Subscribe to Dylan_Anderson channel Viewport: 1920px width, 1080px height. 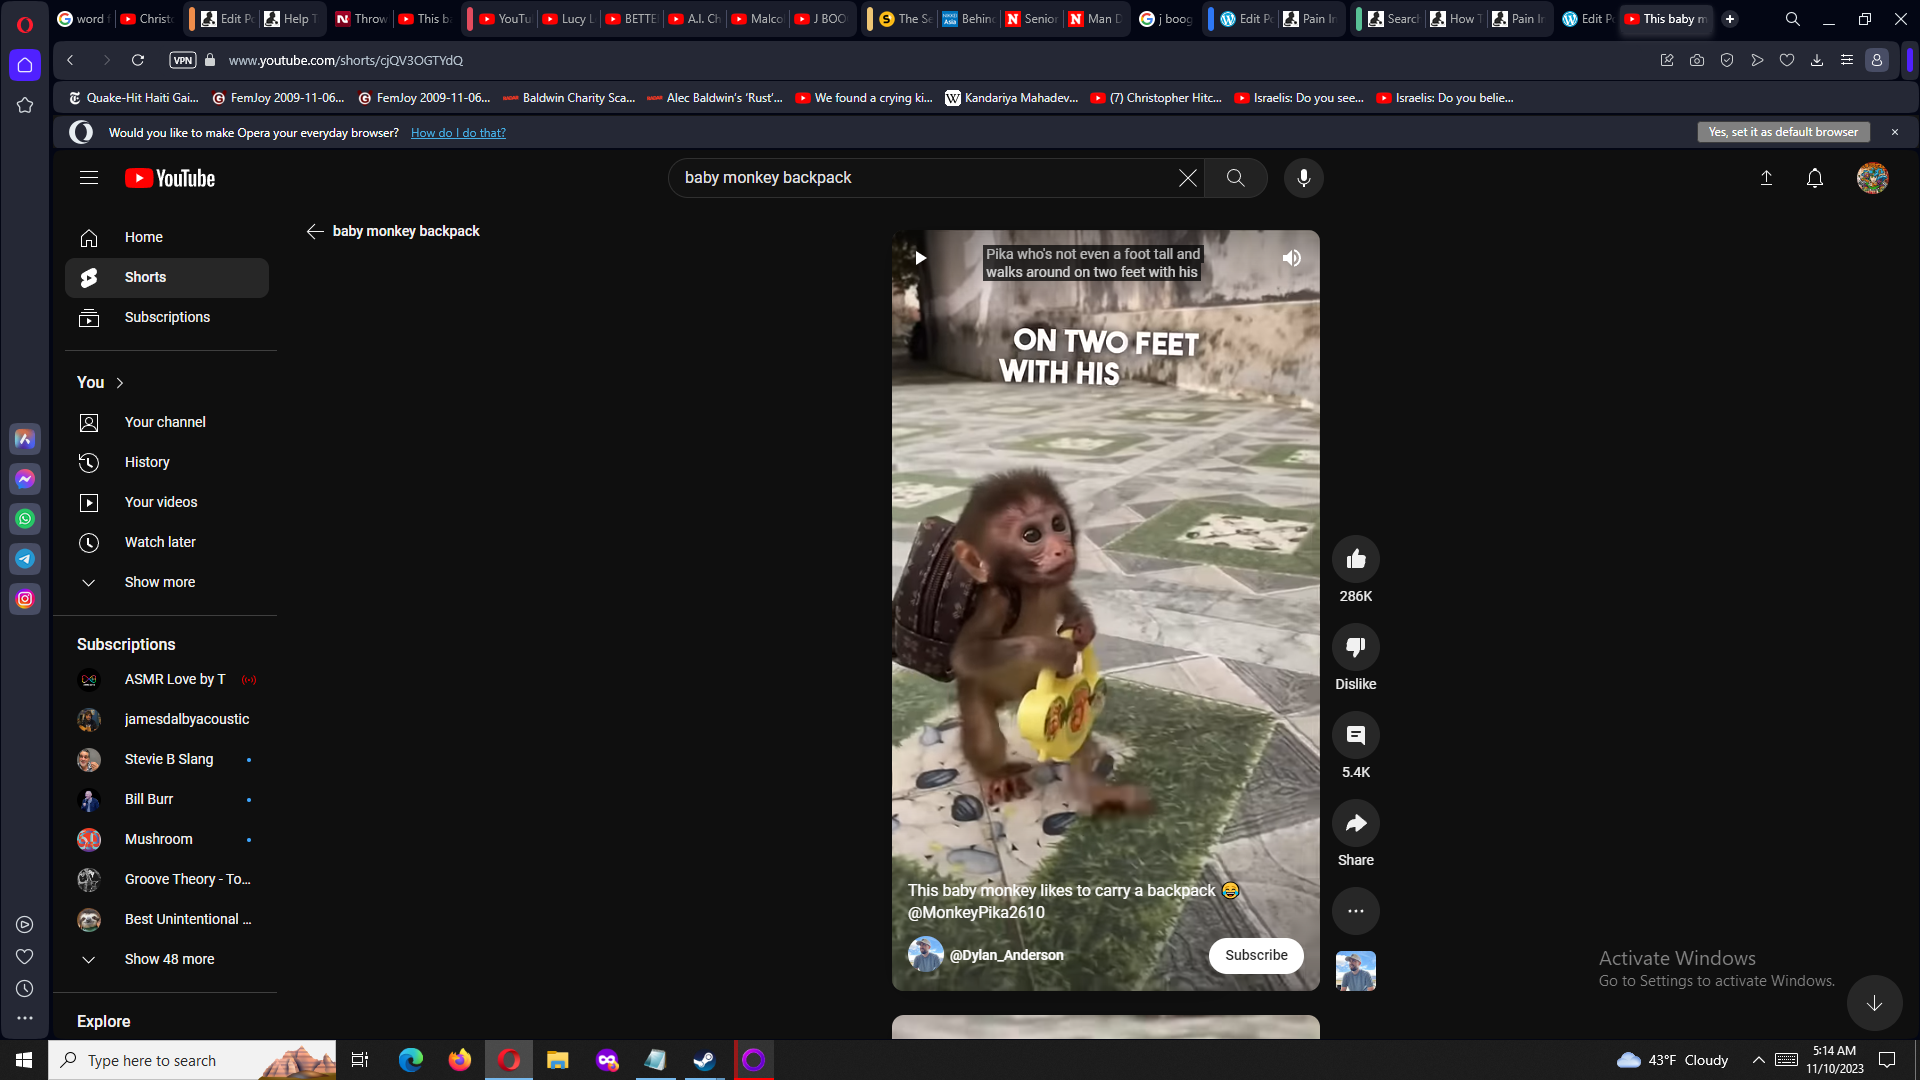pyautogui.click(x=1255, y=955)
